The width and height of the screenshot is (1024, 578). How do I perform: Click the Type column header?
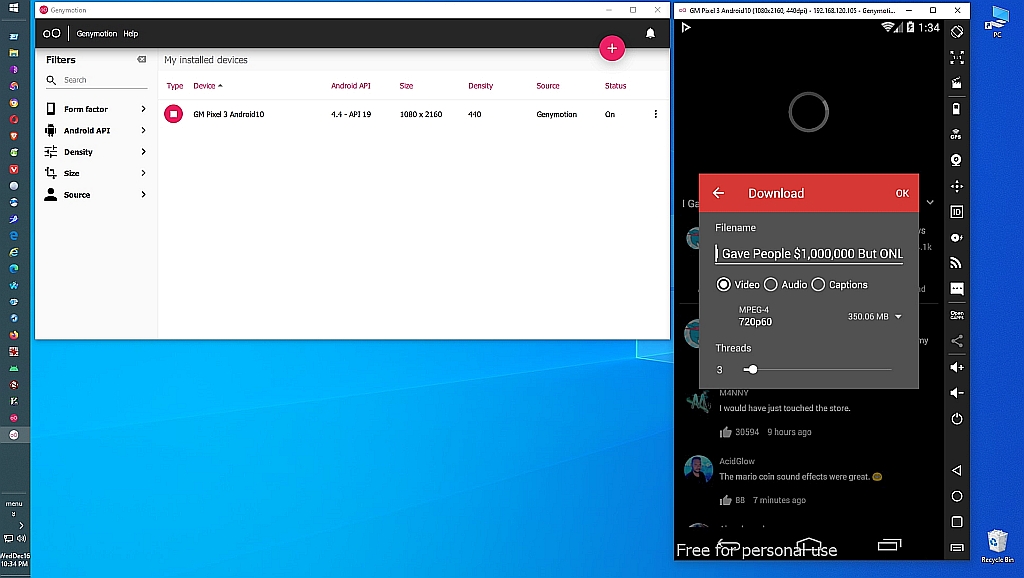[x=175, y=86]
